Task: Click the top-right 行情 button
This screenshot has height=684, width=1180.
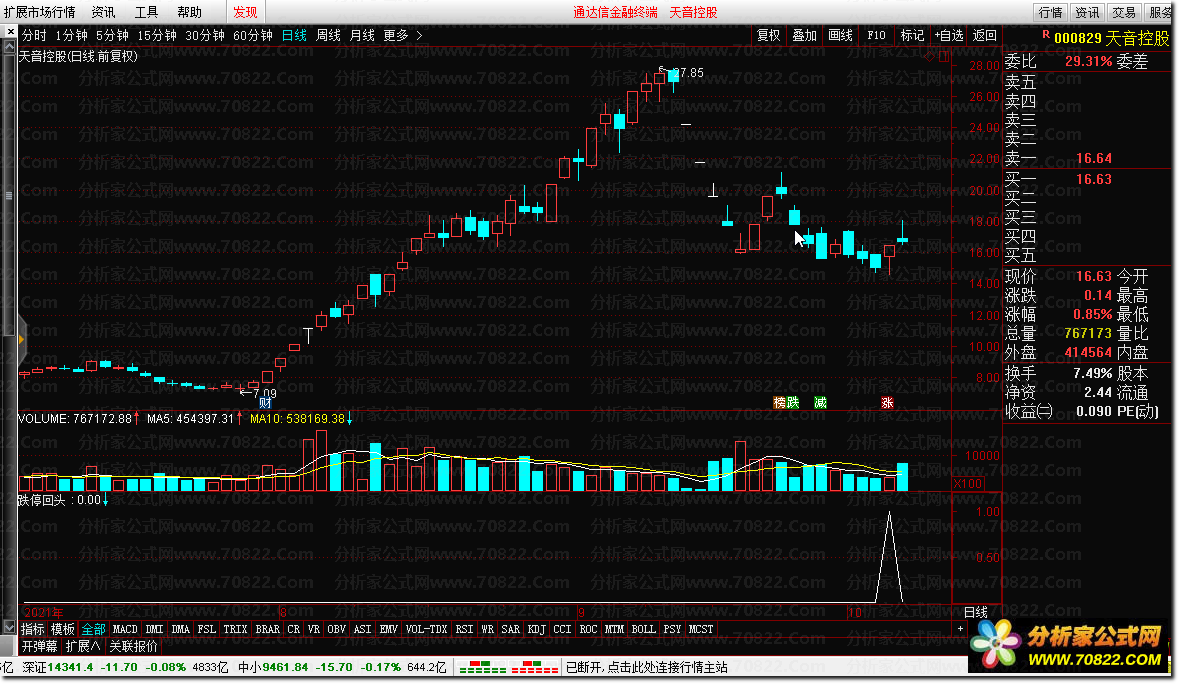Action: [x=1050, y=12]
